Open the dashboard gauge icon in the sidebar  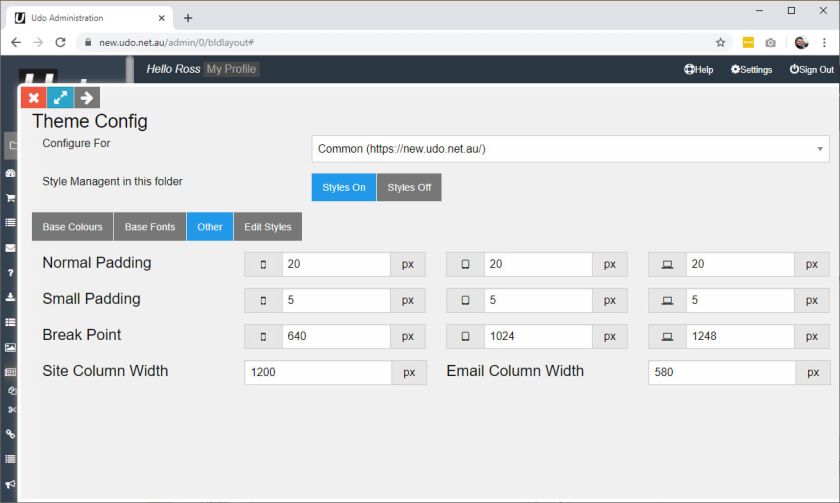10,173
